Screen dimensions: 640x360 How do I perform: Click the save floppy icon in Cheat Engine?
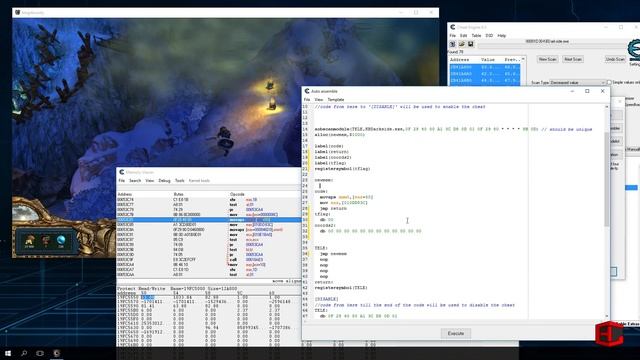coord(471,44)
